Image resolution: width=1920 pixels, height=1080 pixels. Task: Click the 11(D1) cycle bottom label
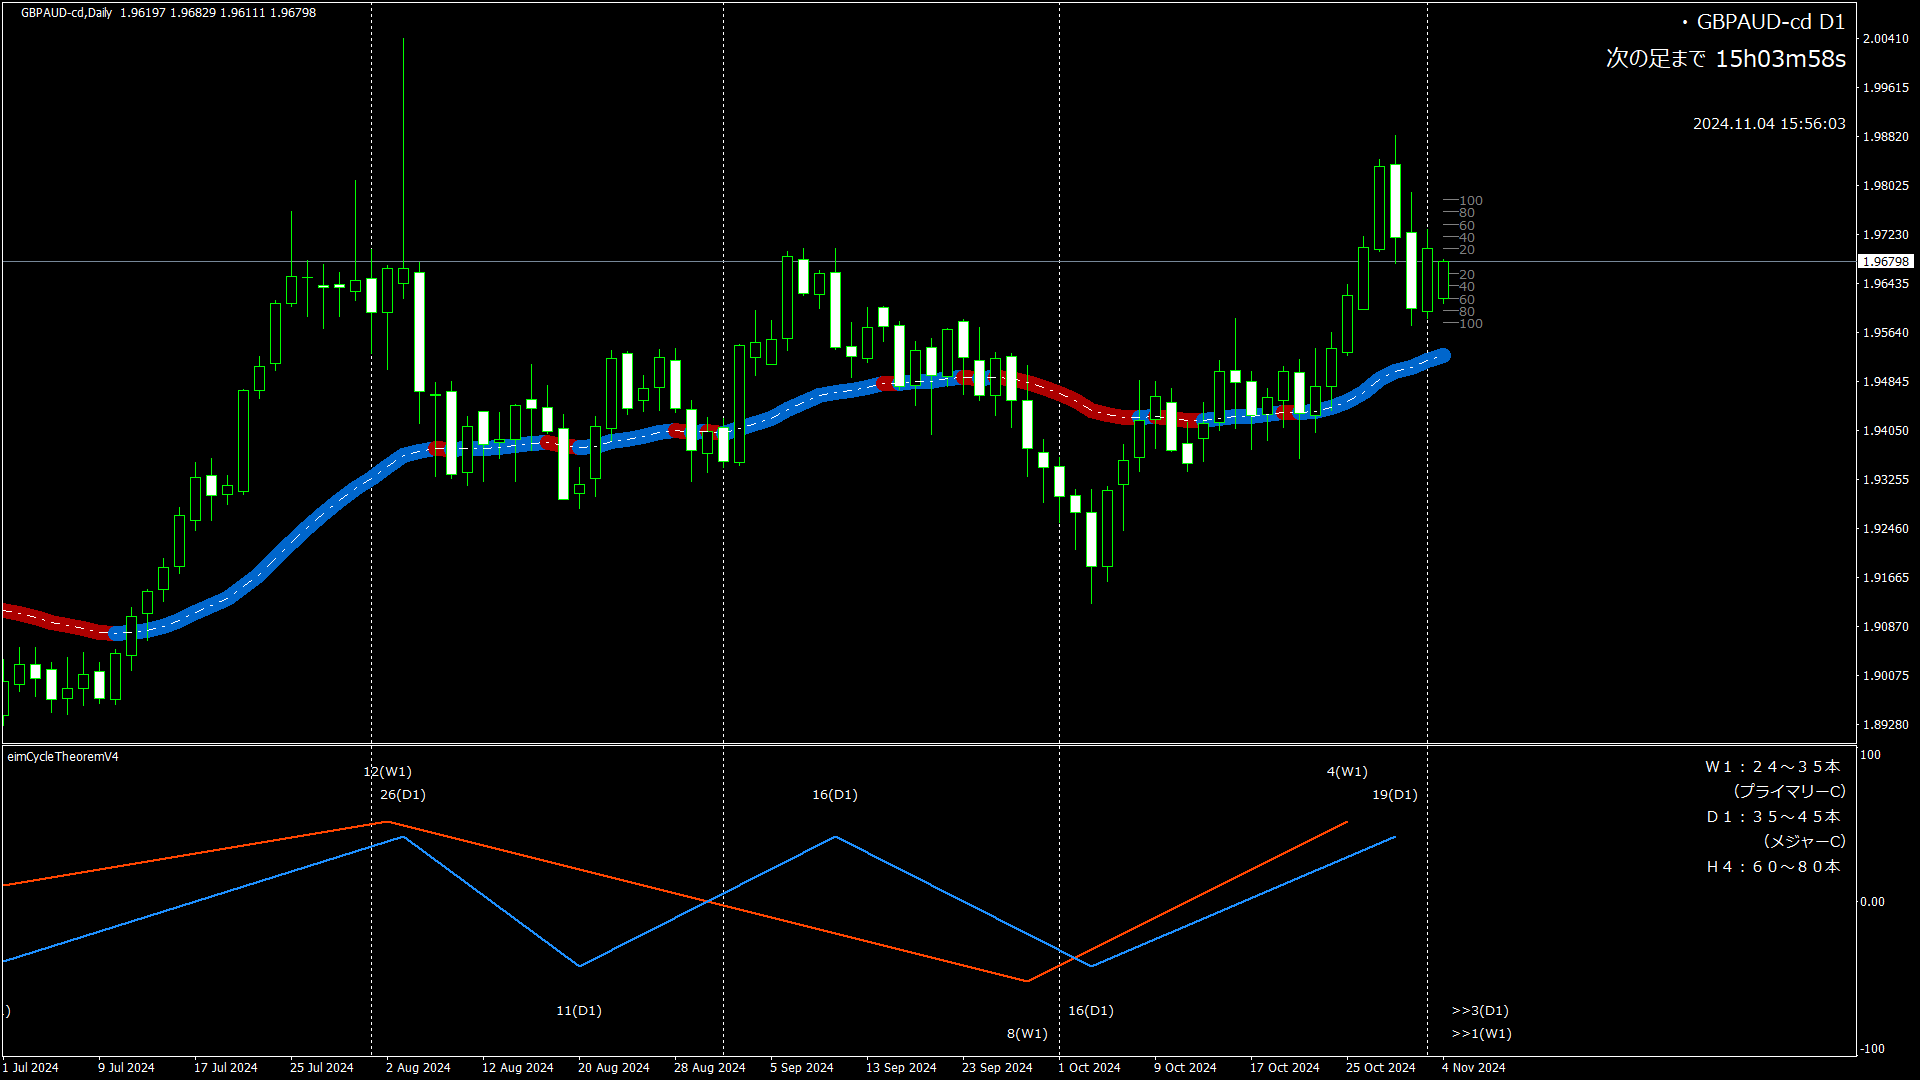[579, 1011]
